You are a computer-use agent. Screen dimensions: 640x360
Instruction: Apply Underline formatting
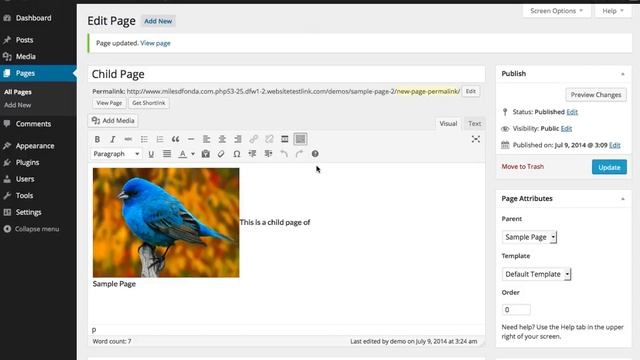pyautogui.click(x=151, y=154)
